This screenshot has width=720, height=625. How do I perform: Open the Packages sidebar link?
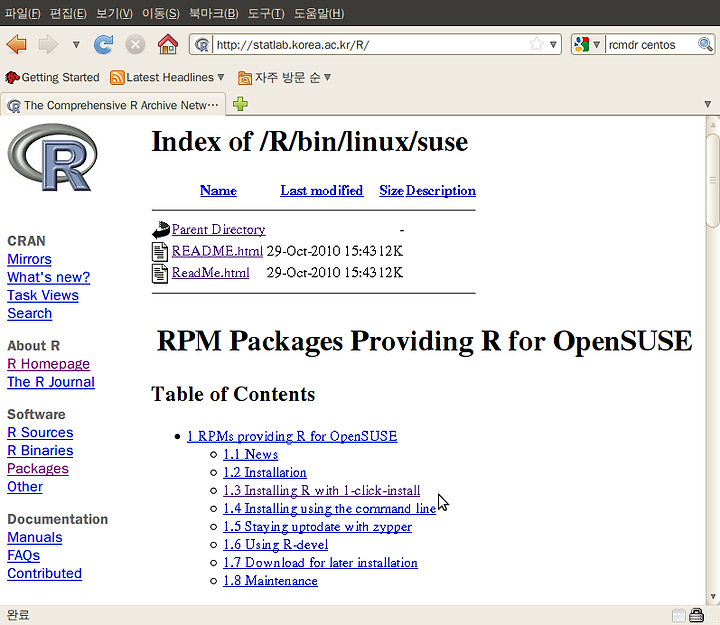point(38,468)
